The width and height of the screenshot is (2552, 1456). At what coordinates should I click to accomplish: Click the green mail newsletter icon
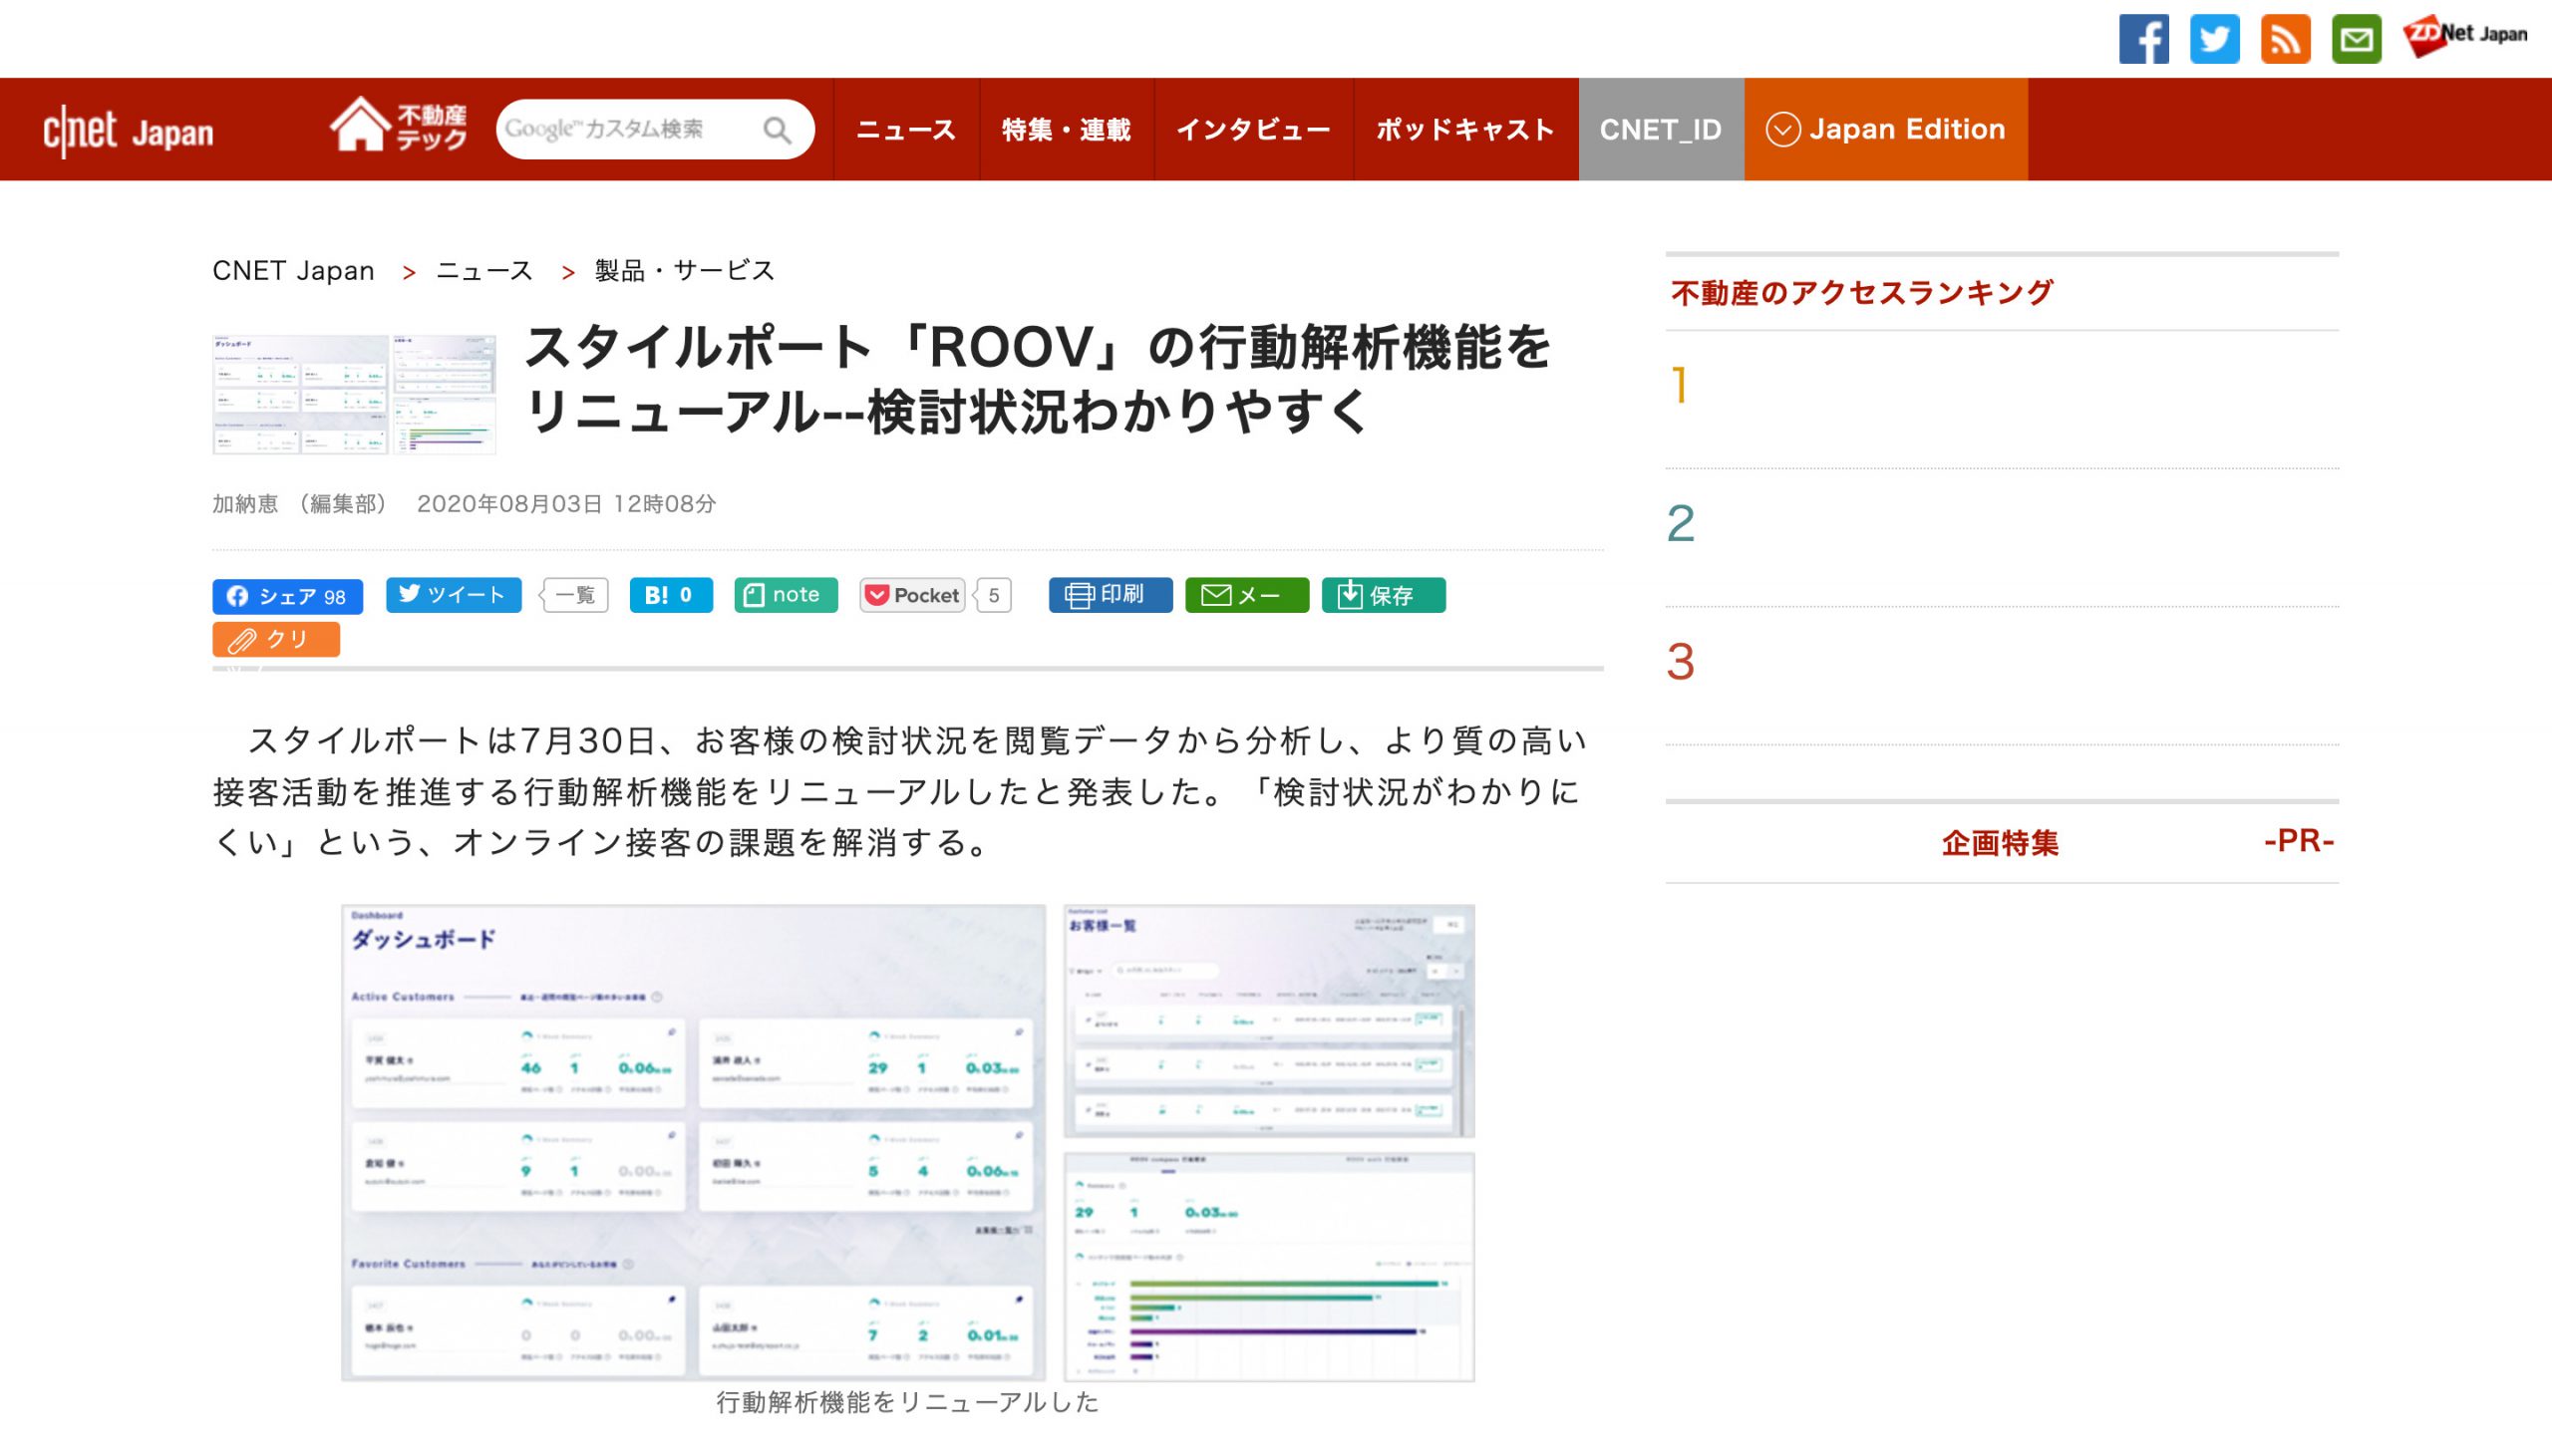[x=2356, y=39]
